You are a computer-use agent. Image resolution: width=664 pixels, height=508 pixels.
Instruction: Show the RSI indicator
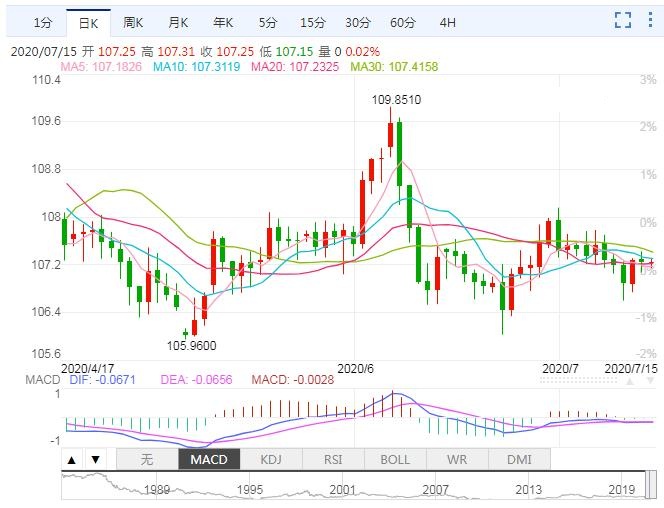(333, 460)
